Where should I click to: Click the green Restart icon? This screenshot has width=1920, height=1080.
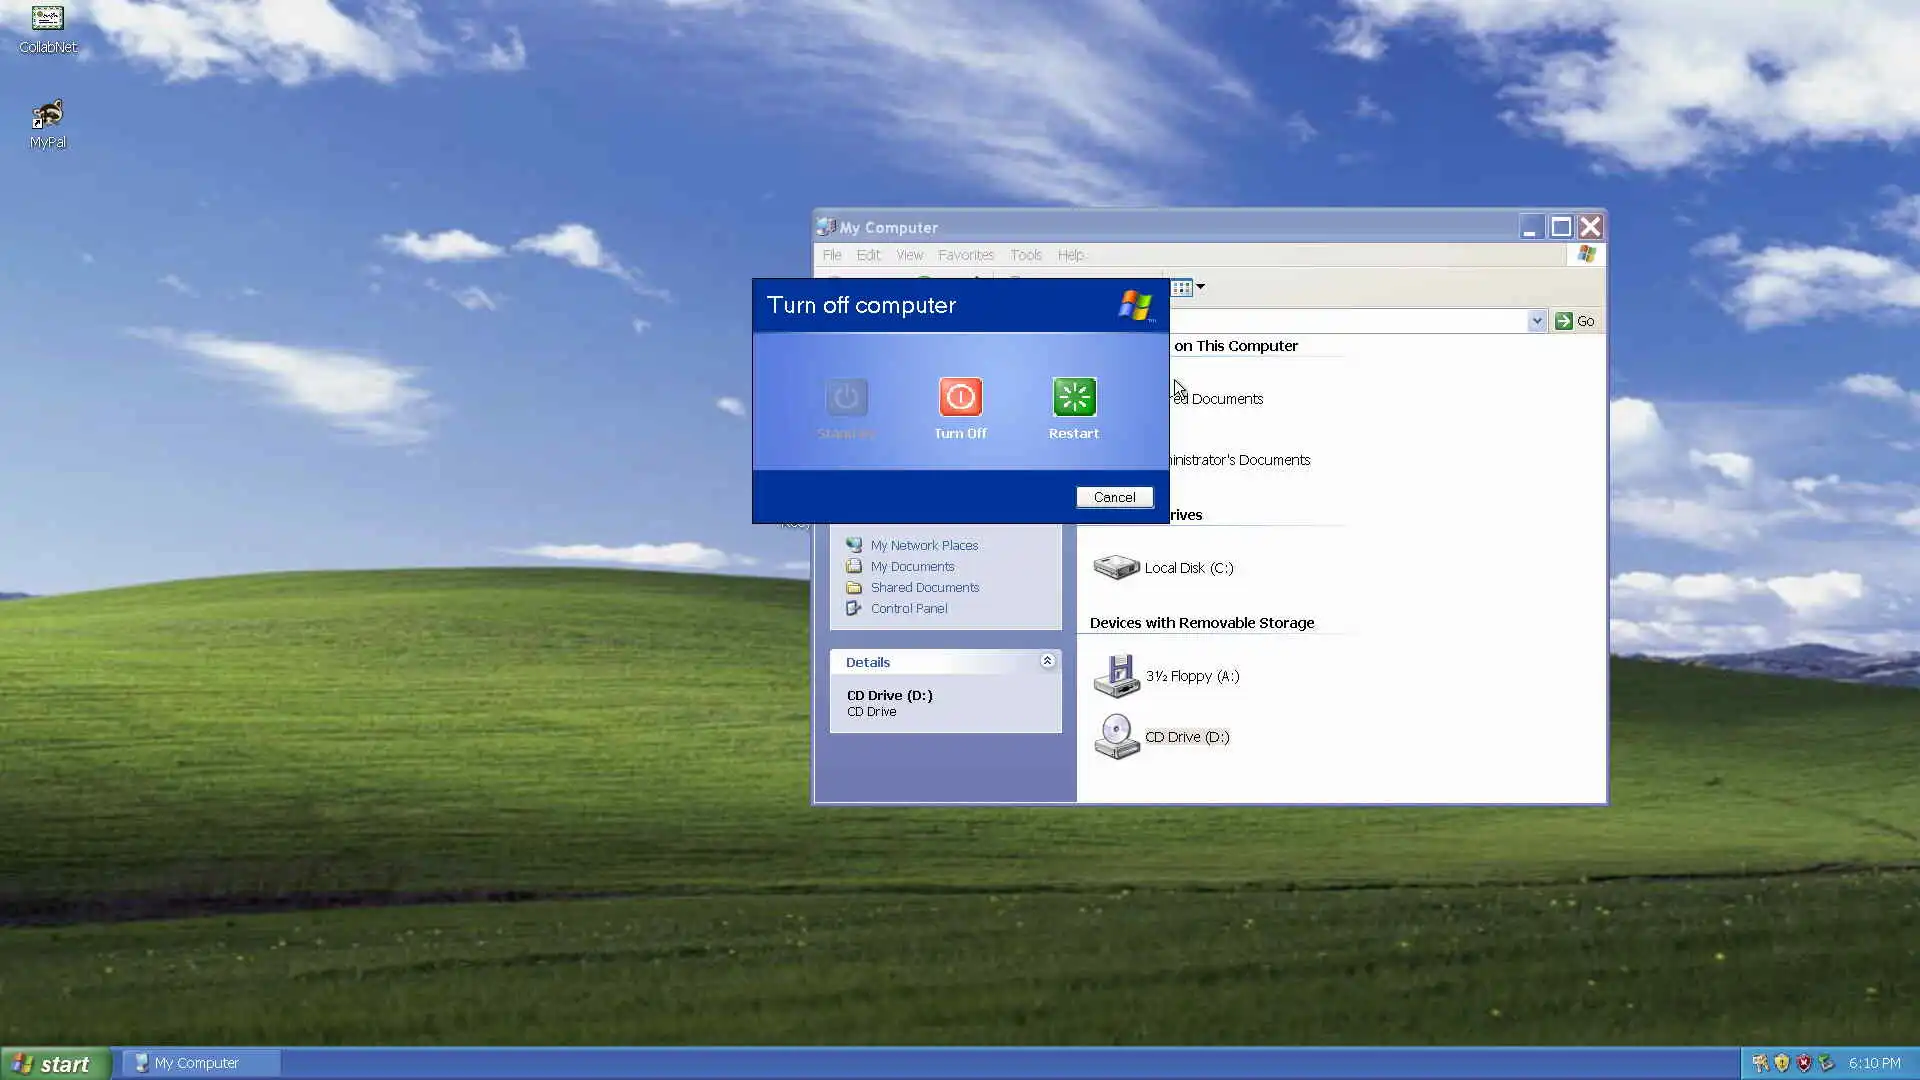point(1074,397)
